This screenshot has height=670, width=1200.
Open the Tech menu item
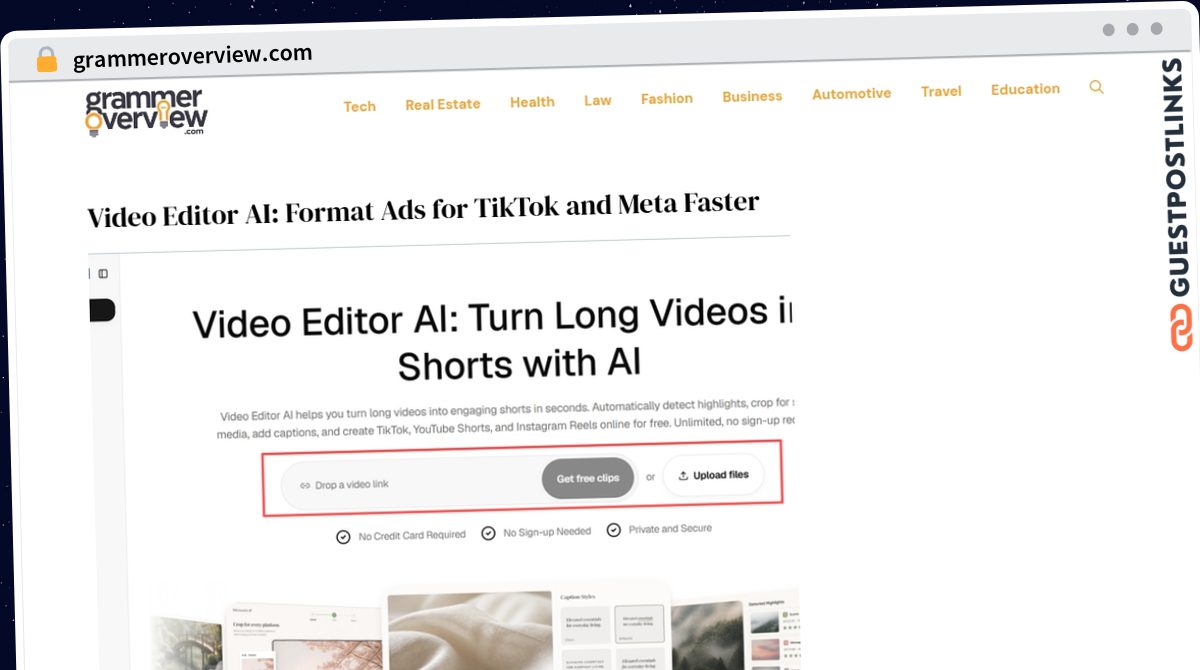[x=360, y=106]
